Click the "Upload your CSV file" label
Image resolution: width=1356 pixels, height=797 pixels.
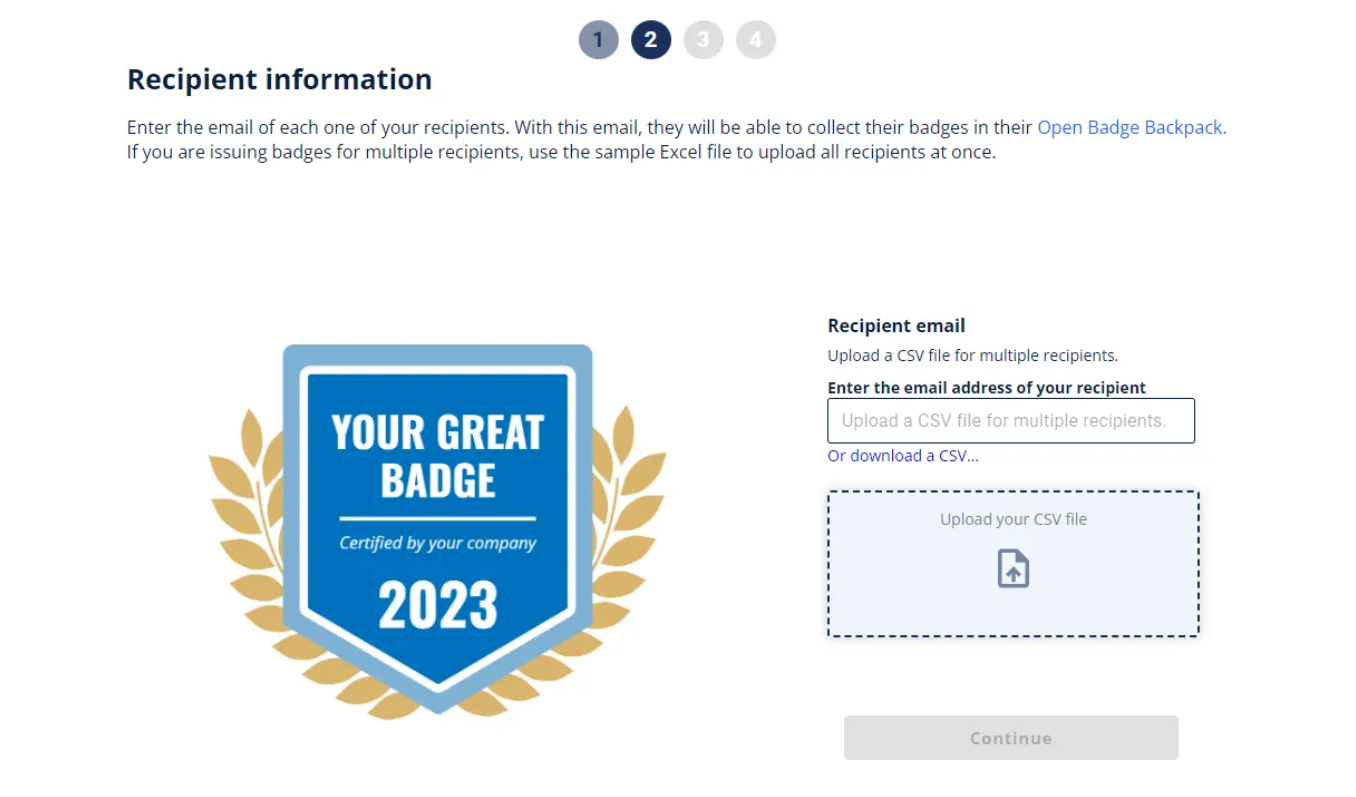(x=1013, y=519)
